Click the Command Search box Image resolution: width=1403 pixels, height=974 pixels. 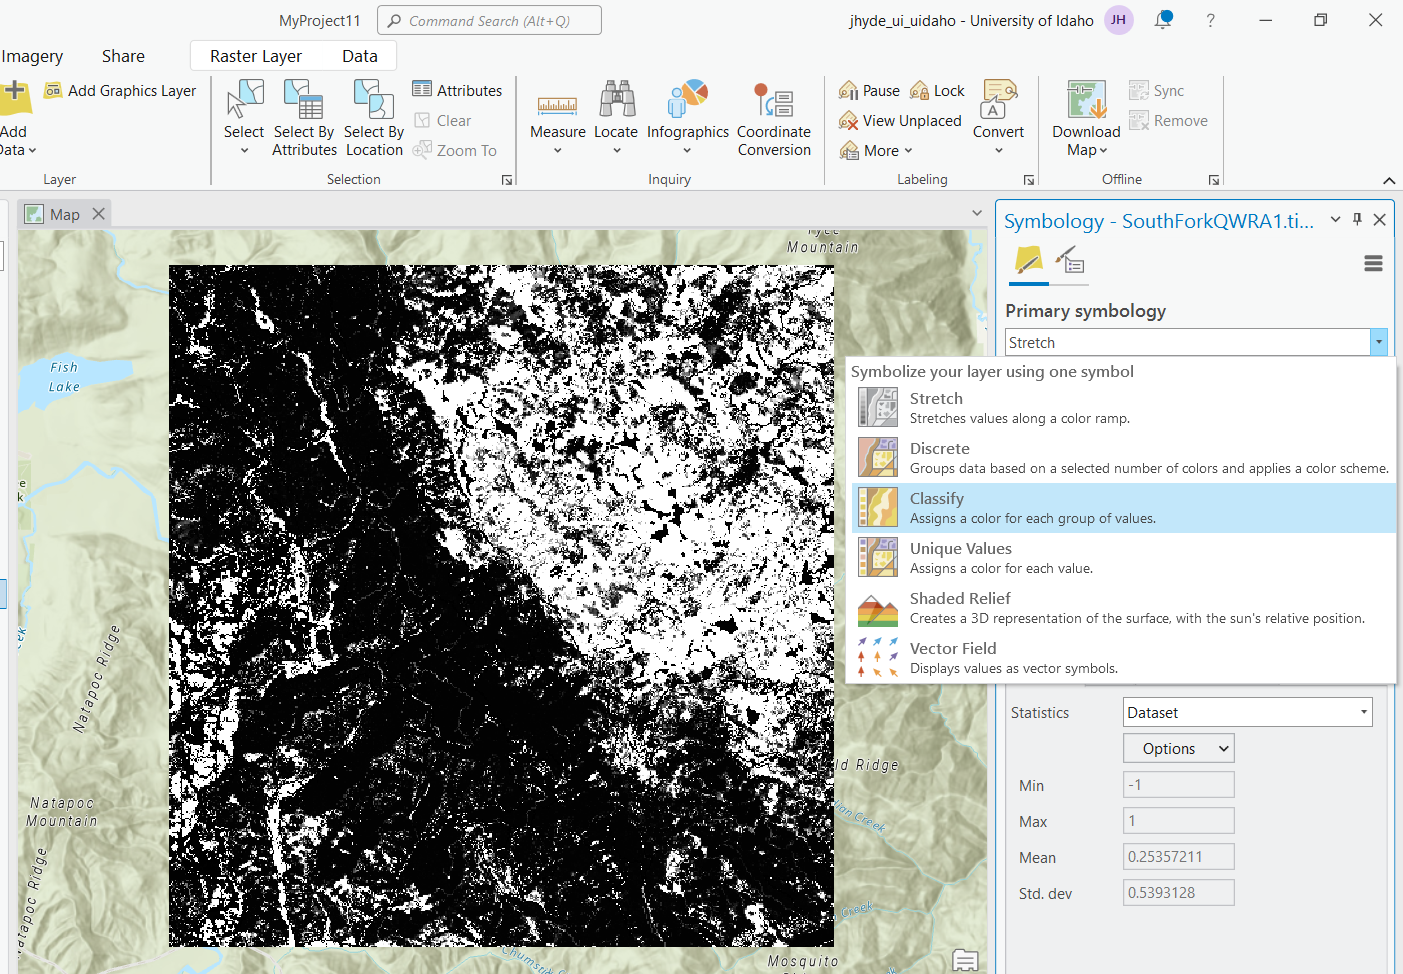pos(489,20)
